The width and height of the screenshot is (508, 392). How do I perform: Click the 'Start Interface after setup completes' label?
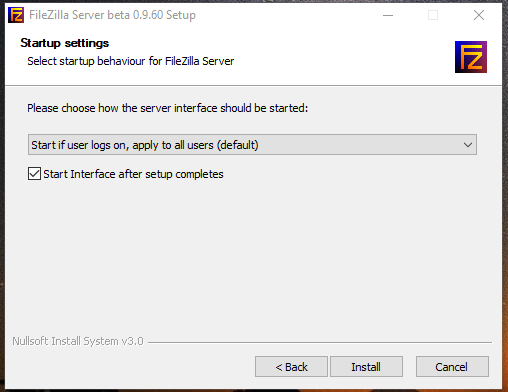pos(133,174)
